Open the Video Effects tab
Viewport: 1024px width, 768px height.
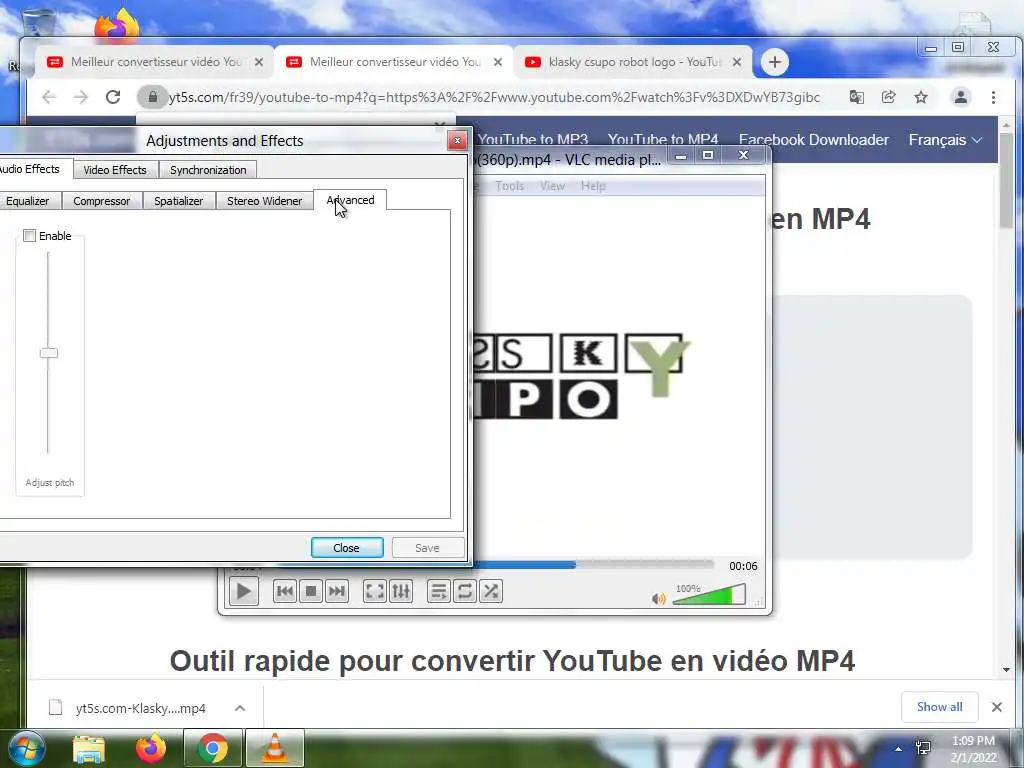(x=115, y=170)
